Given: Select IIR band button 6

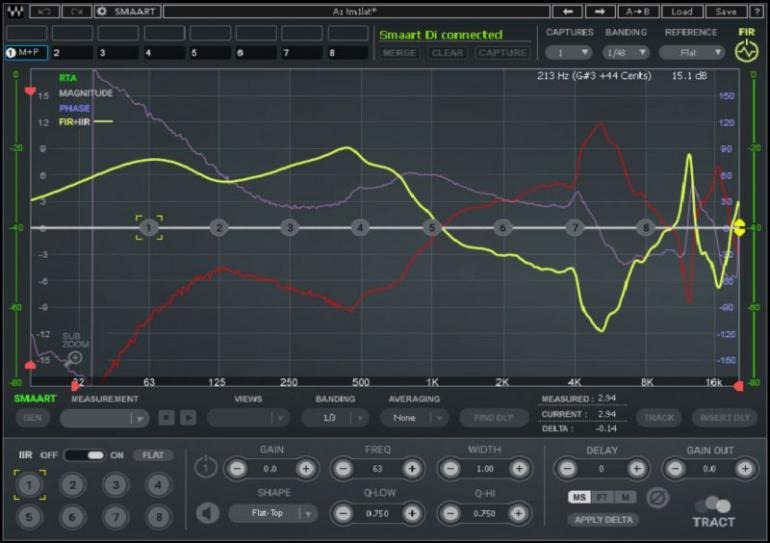Looking at the screenshot, I should click(72, 516).
